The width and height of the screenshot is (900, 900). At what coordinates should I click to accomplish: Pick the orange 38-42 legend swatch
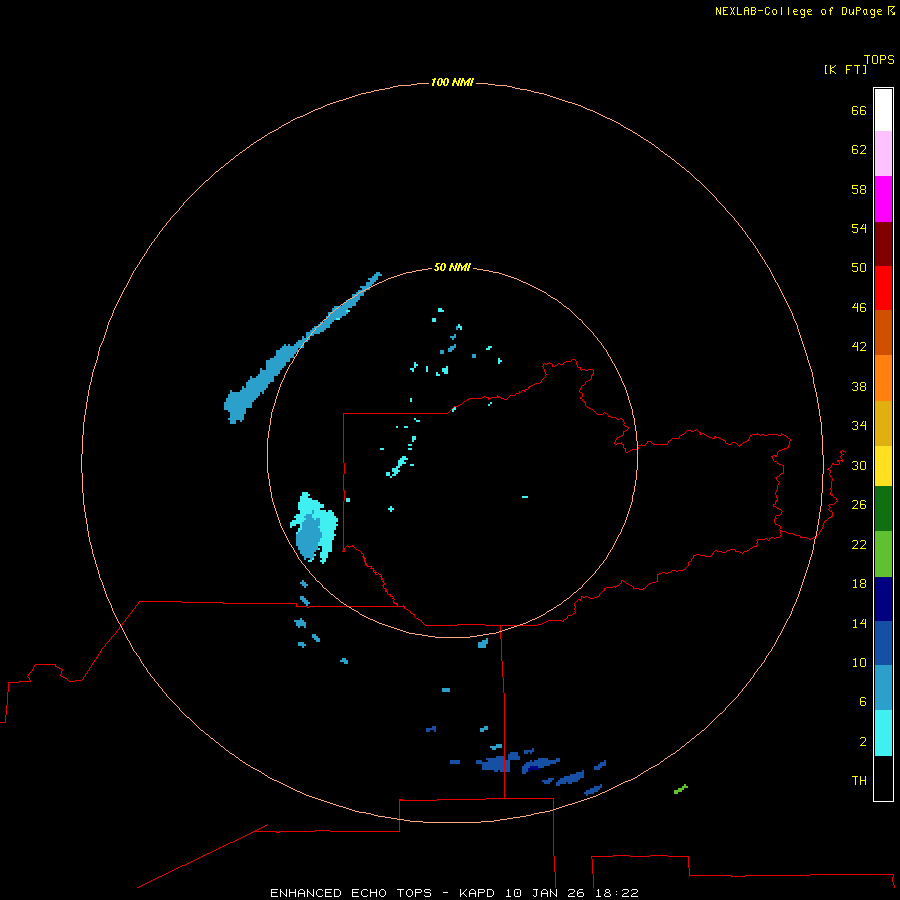883,378
